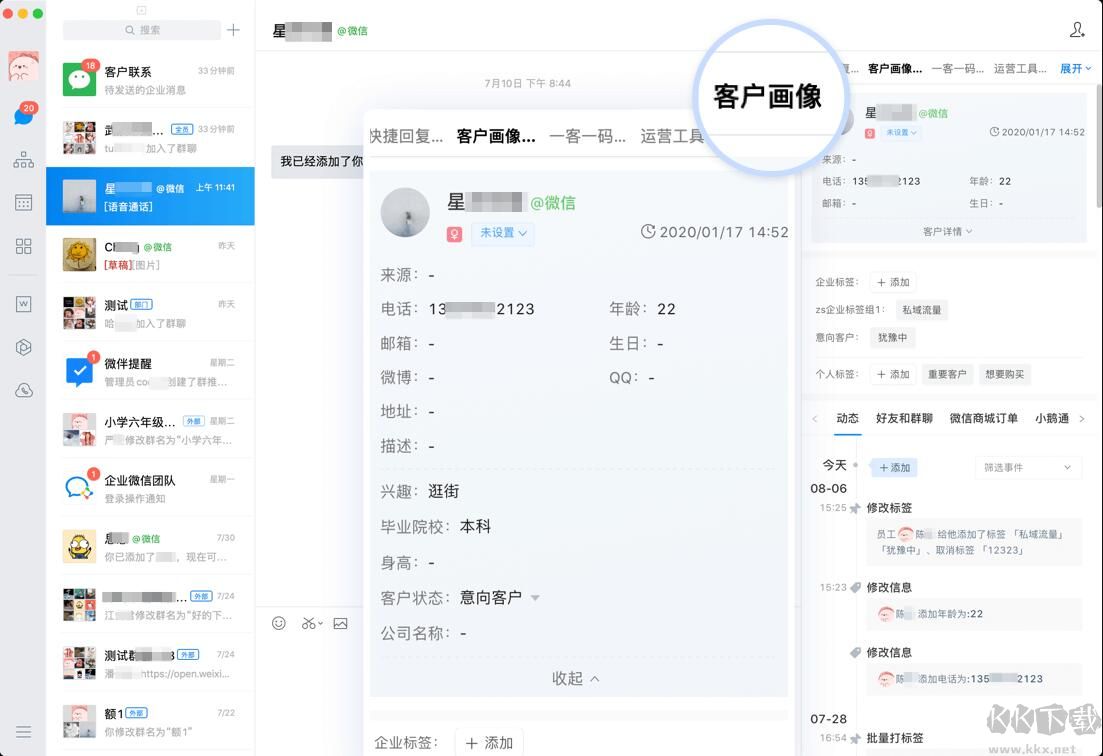Click 收起 to collapse customer details

tap(575, 678)
